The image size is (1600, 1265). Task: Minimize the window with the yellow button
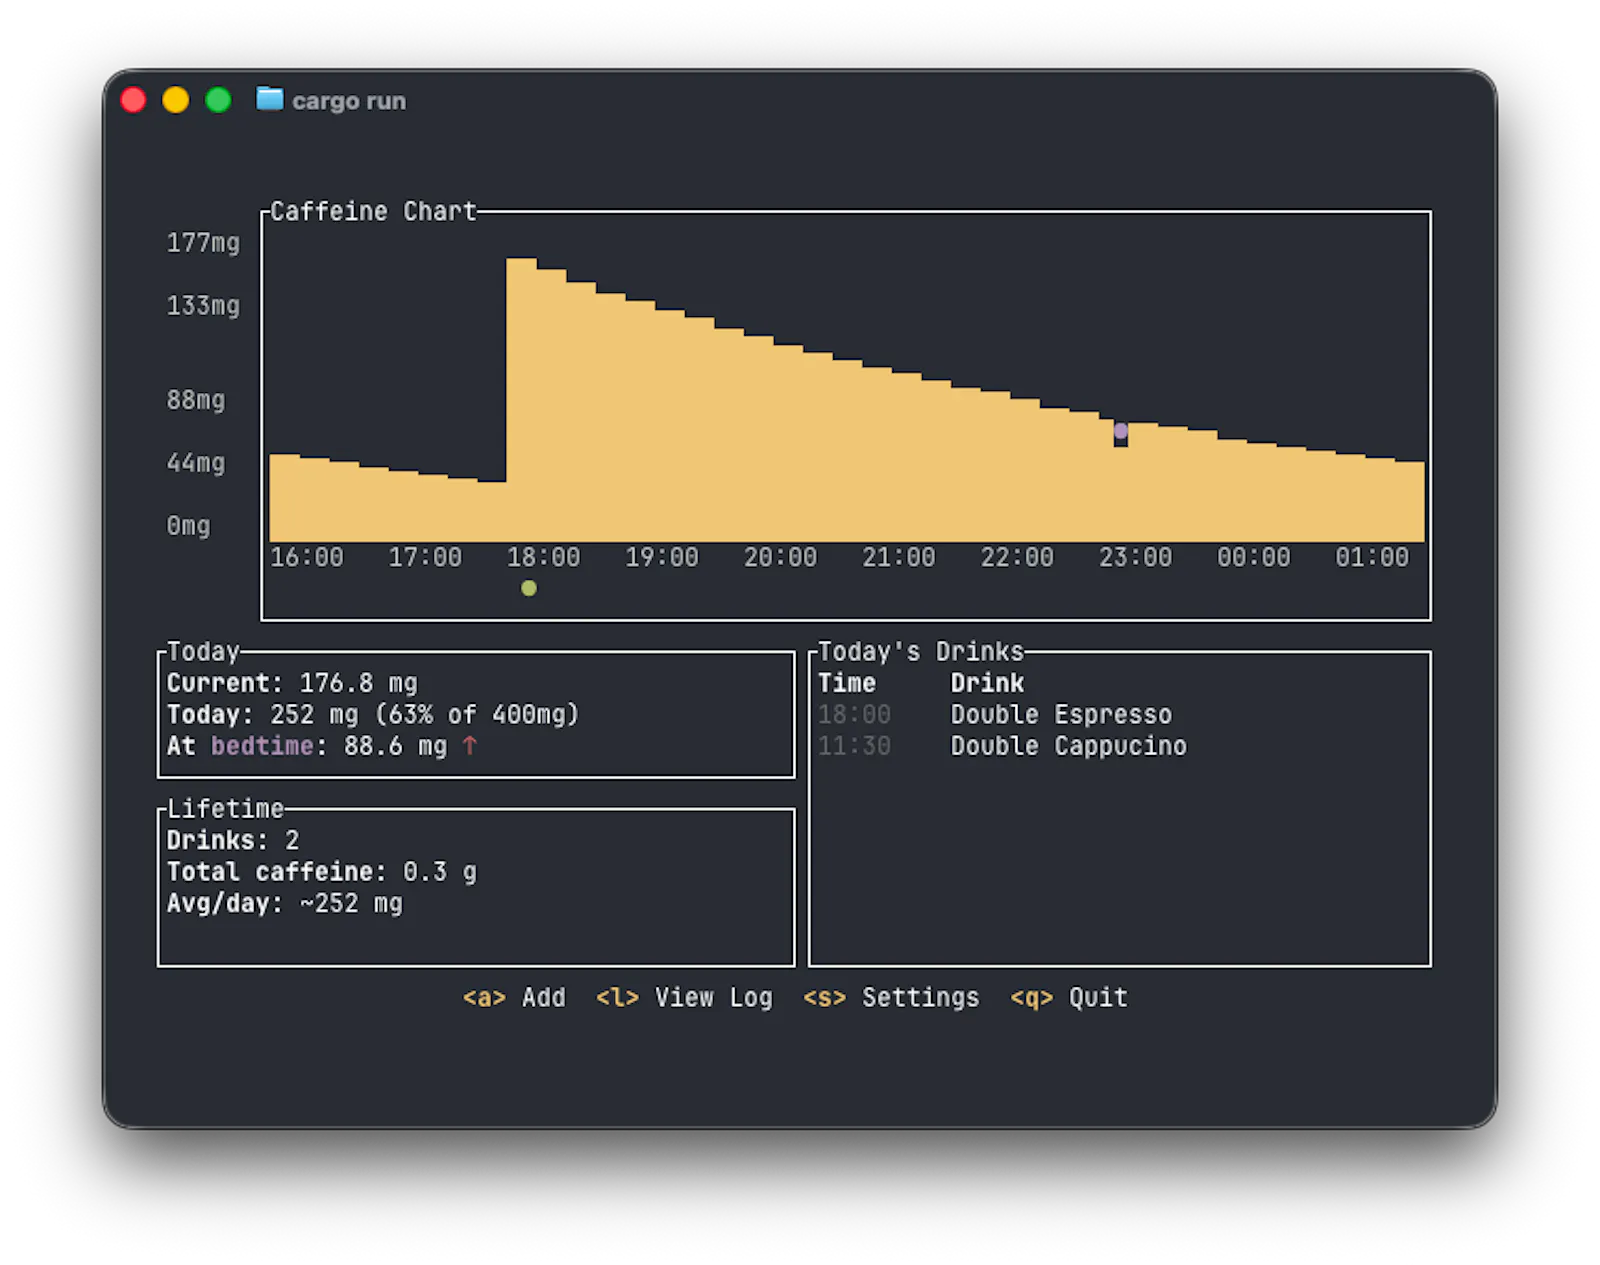tap(176, 100)
